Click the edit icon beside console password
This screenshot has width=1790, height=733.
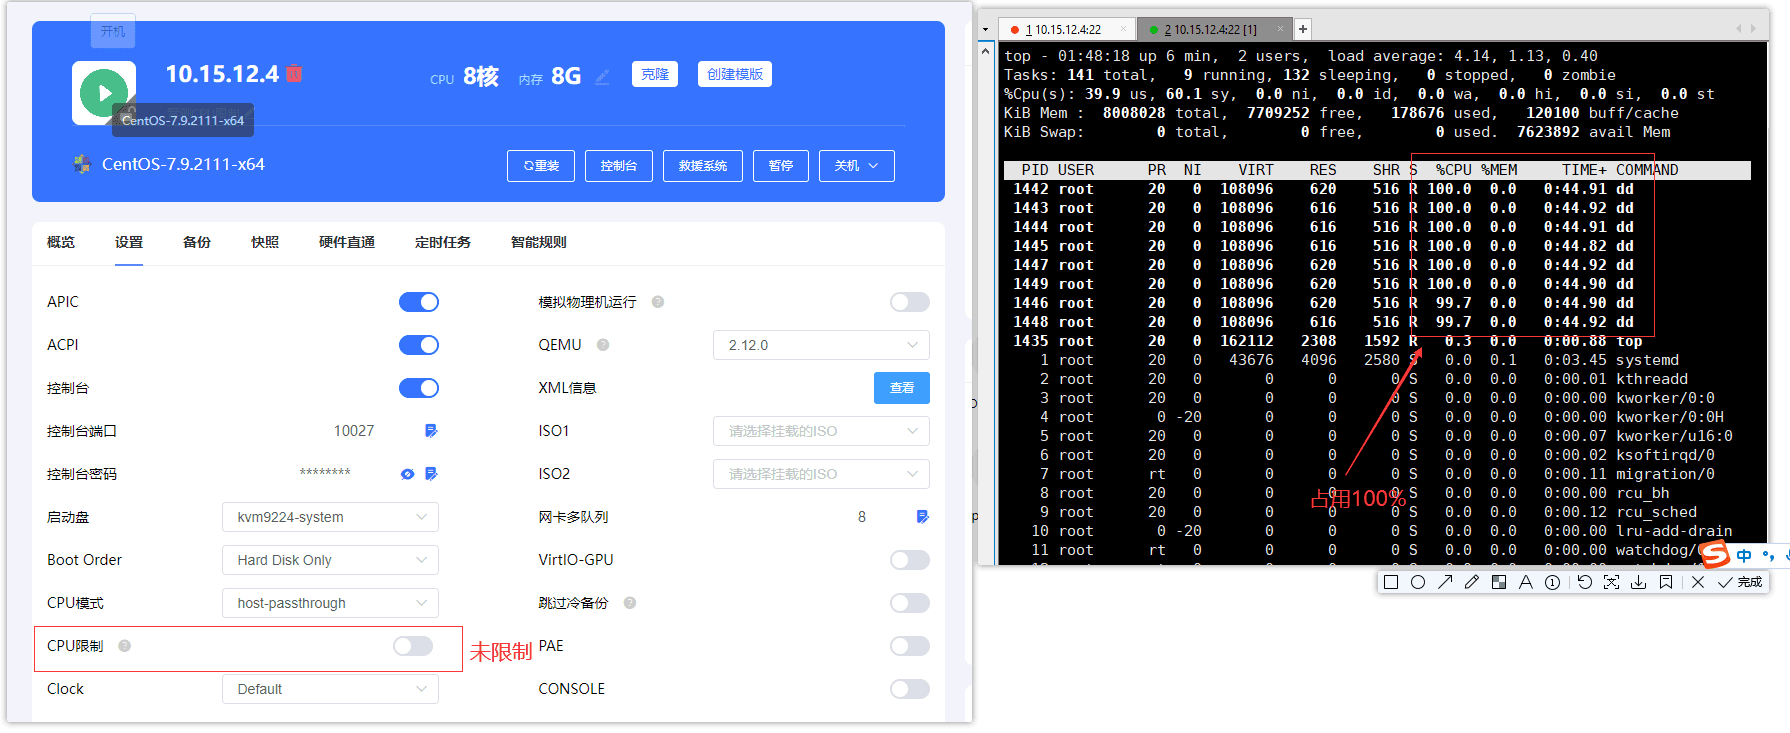tap(431, 474)
